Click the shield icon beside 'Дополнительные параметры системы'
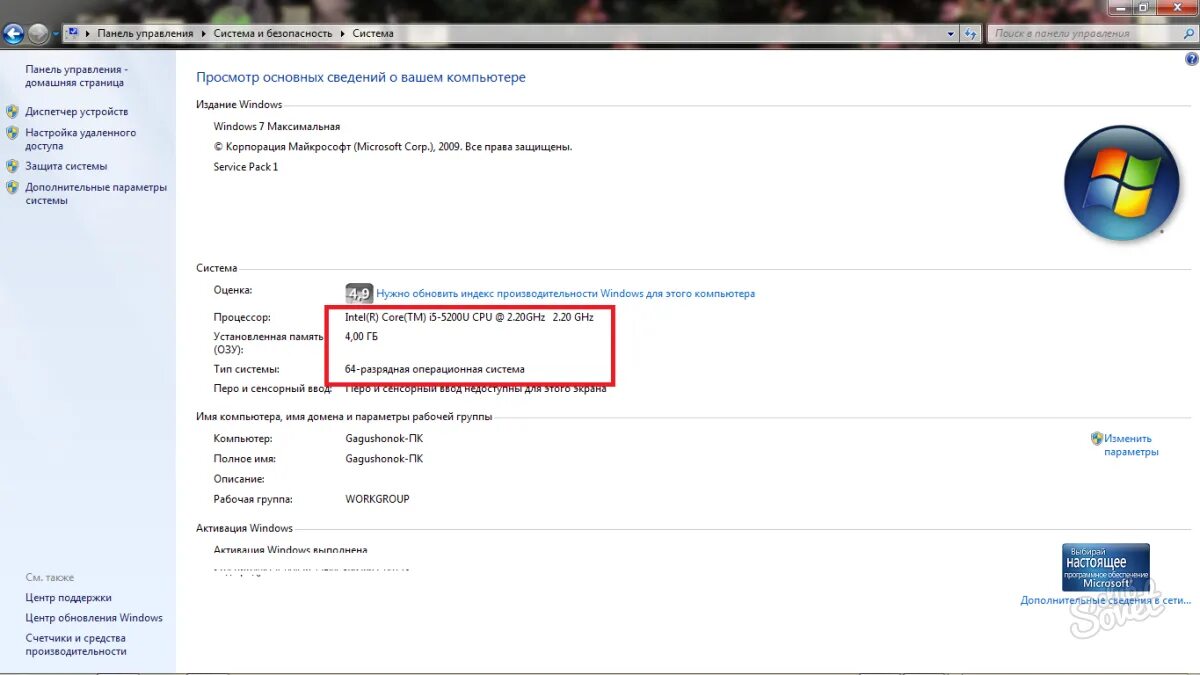 pos(12,187)
